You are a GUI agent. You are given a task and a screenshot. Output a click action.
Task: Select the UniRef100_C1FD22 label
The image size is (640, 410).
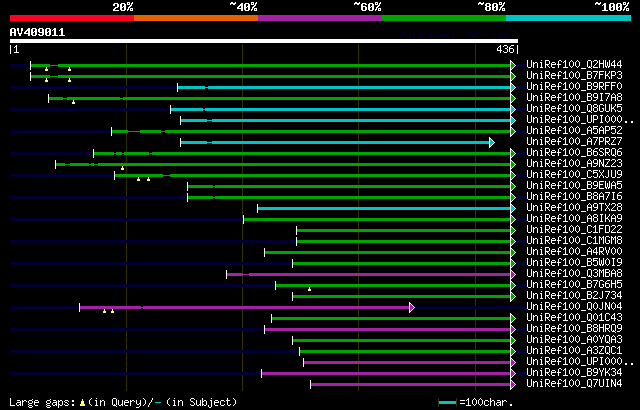click(x=574, y=230)
